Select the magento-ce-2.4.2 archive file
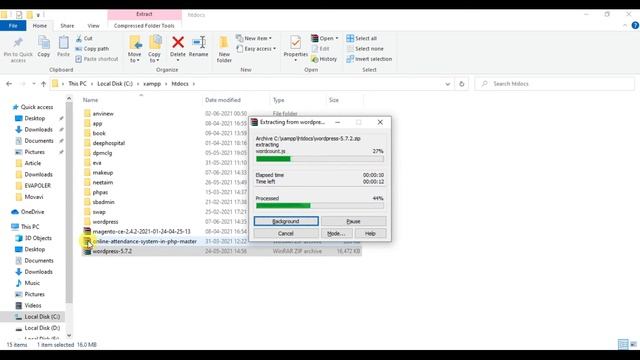Image resolution: width=640 pixels, height=360 pixels. pos(141,231)
